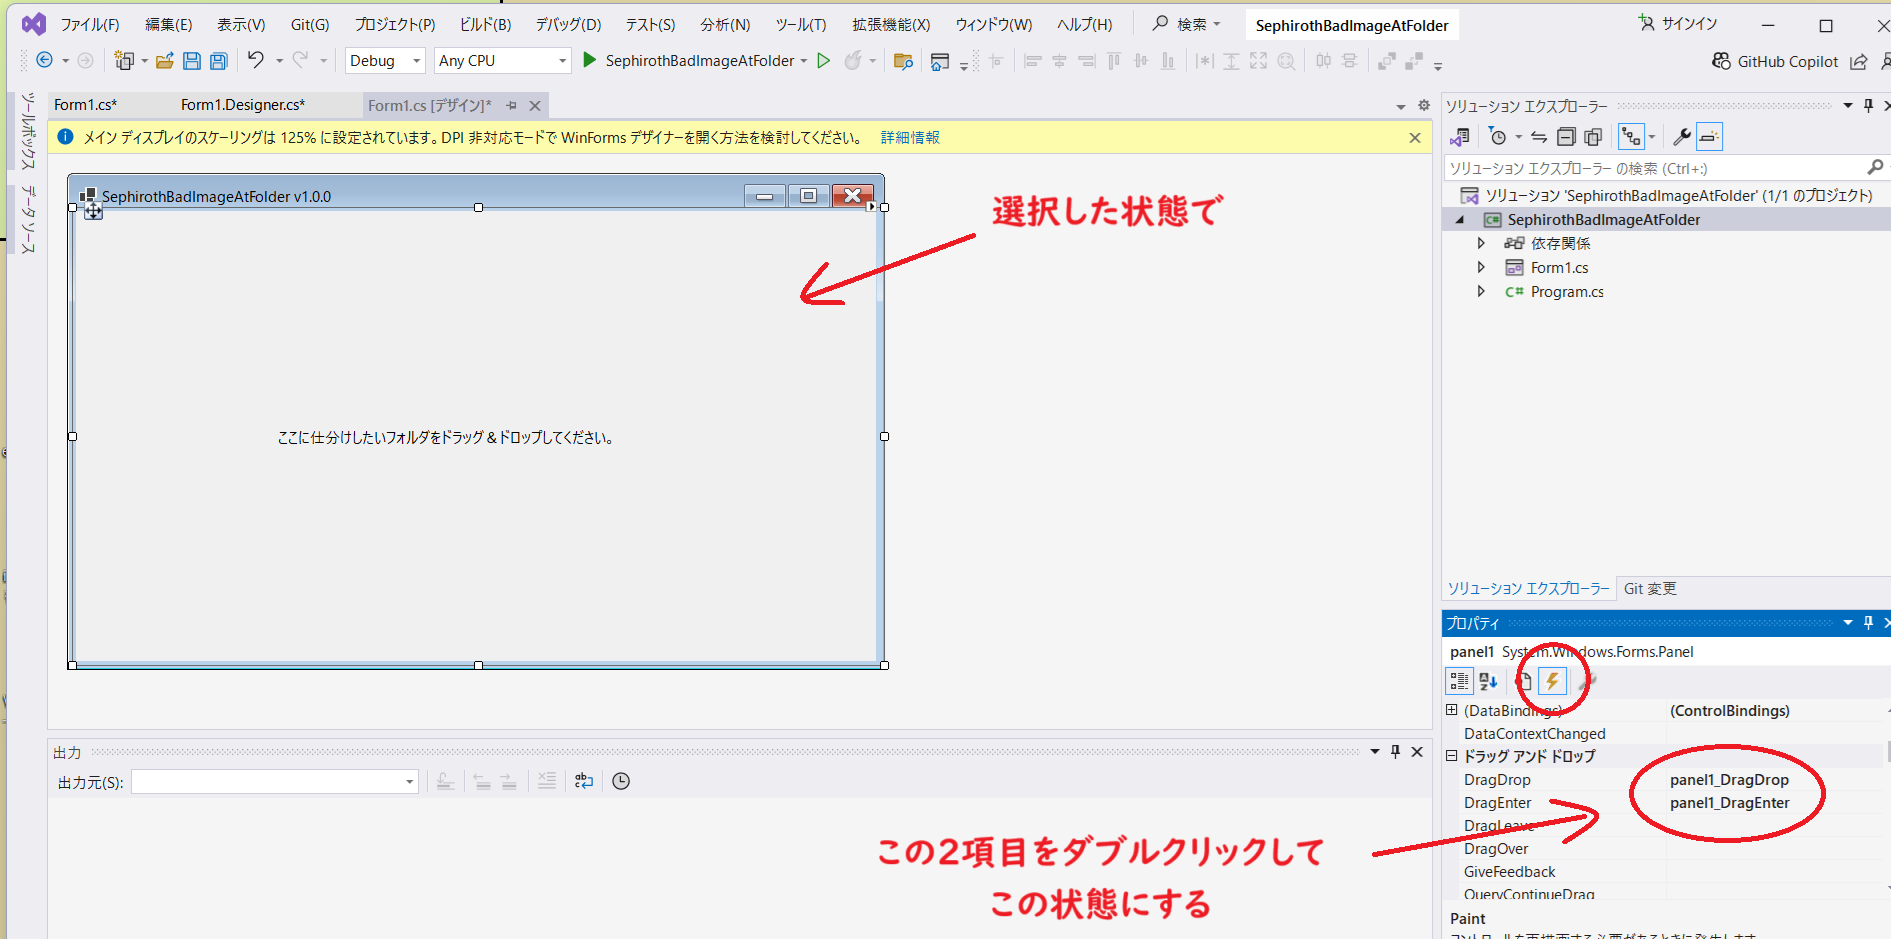Select the DragOver event row

[x=1665, y=849]
